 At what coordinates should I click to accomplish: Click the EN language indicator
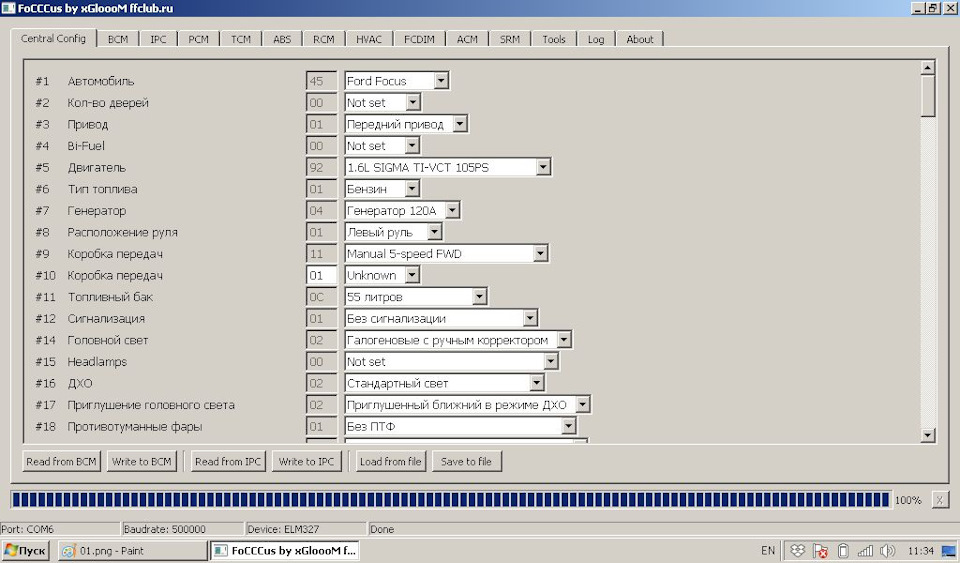(767, 551)
